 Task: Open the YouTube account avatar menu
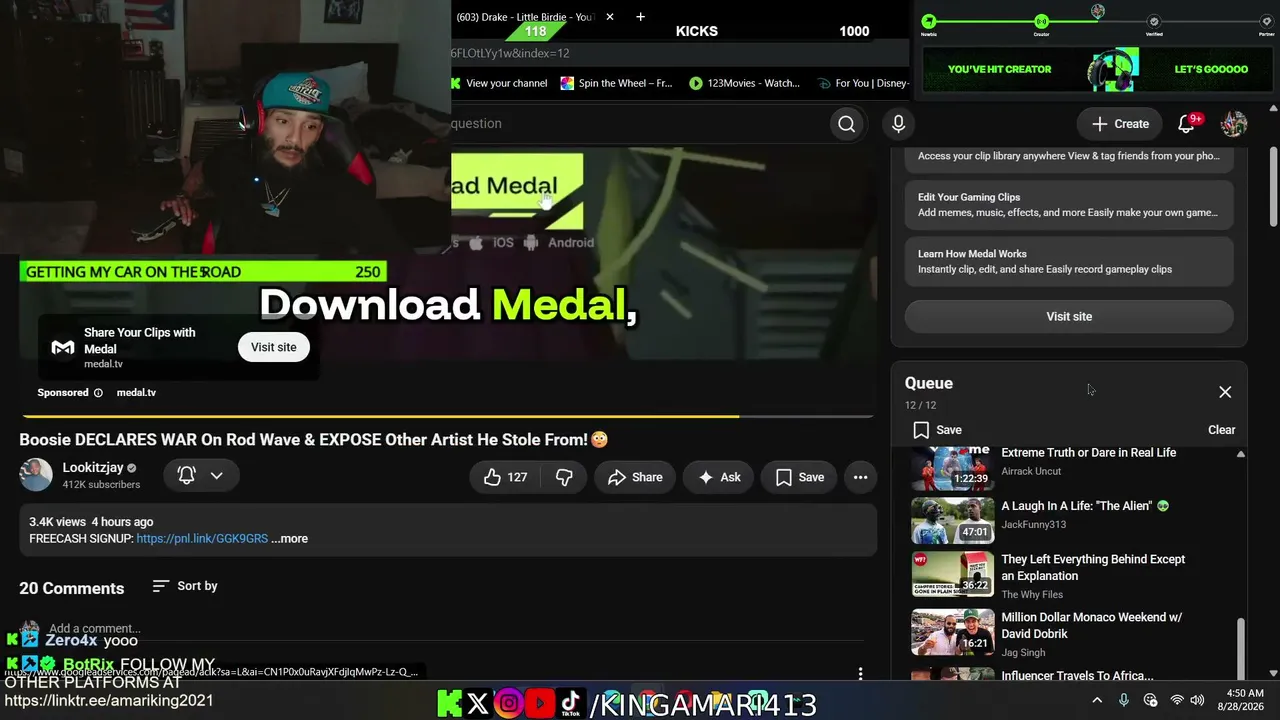pyautogui.click(x=1234, y=124)
